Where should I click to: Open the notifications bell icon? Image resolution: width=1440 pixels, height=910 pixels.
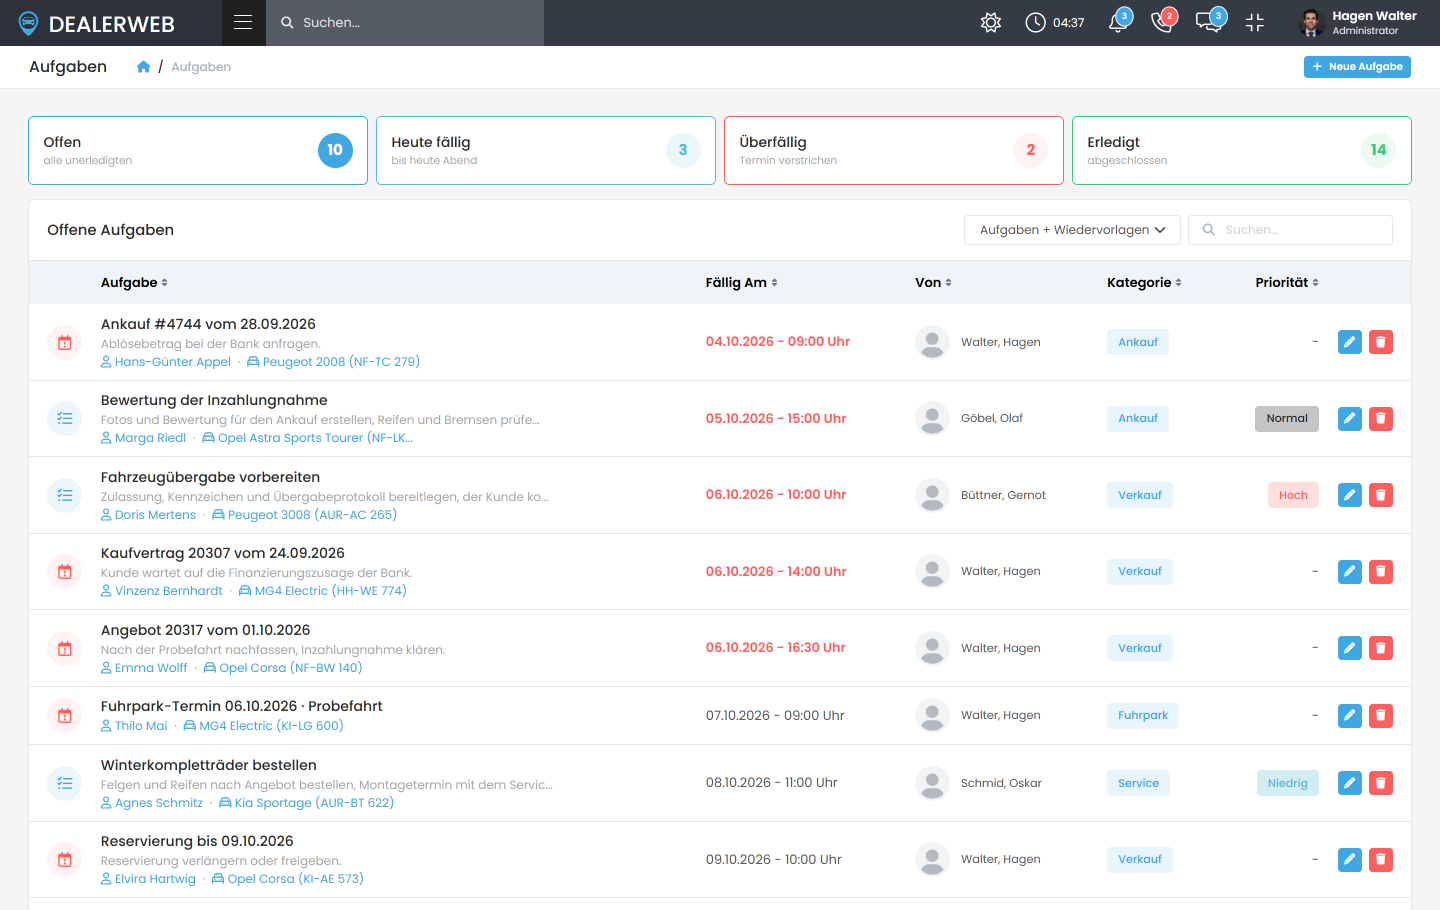tap(1119, 22)
